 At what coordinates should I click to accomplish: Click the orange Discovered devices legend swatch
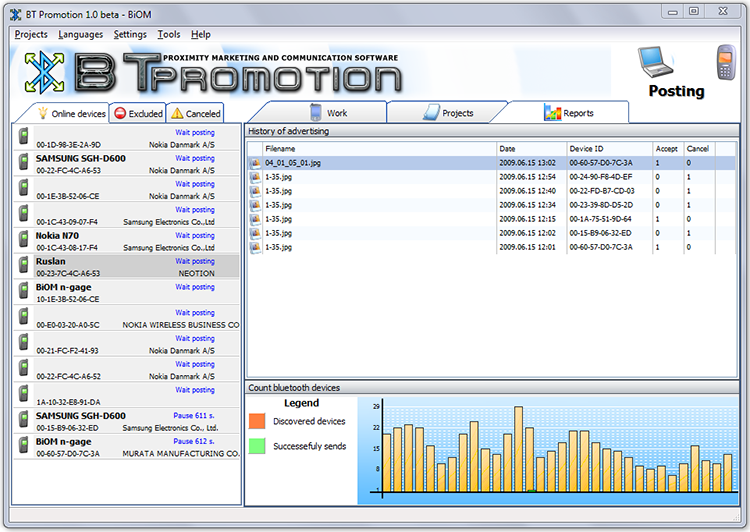[257, 421]
